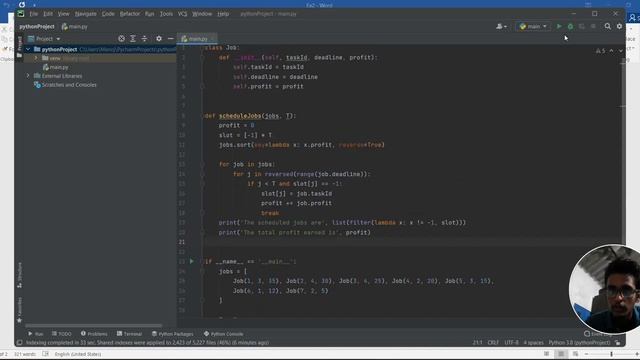Viewport: 640px width, 360px height.
Task: Hide the Project panel with minus icon
Action: point(170,38)
